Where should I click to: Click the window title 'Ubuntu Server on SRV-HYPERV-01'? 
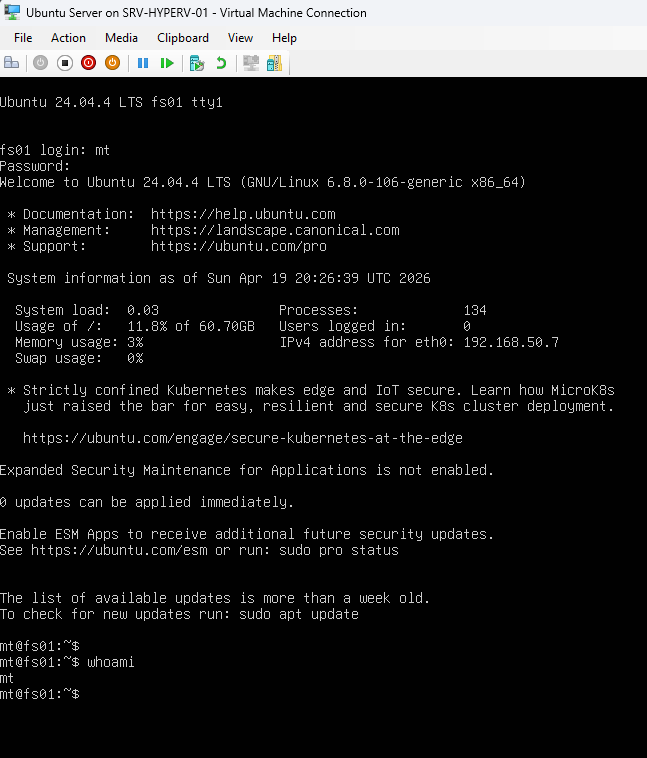(x=117, y=13)
